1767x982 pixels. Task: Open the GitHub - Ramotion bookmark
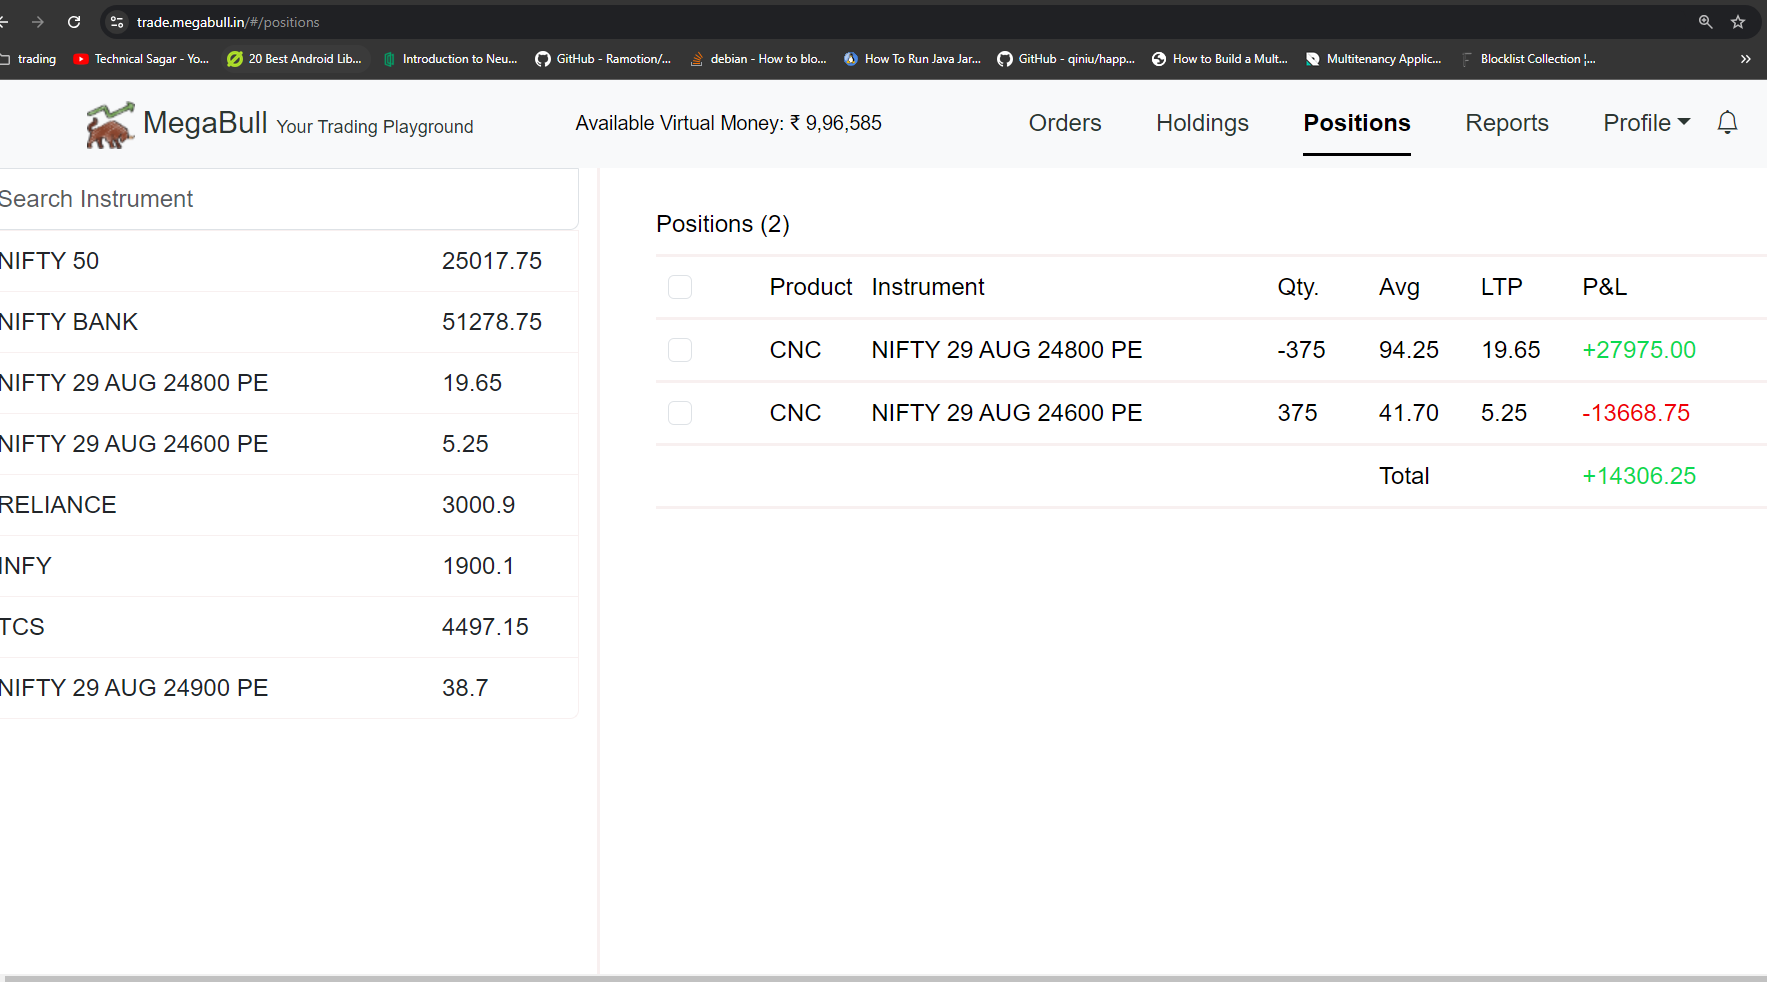(x=604, y=58)
